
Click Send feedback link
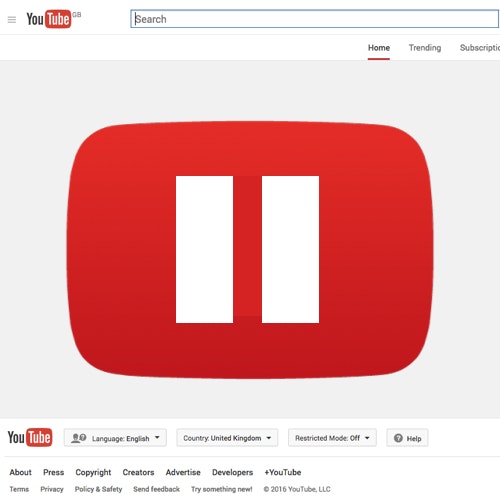(156, 489)
